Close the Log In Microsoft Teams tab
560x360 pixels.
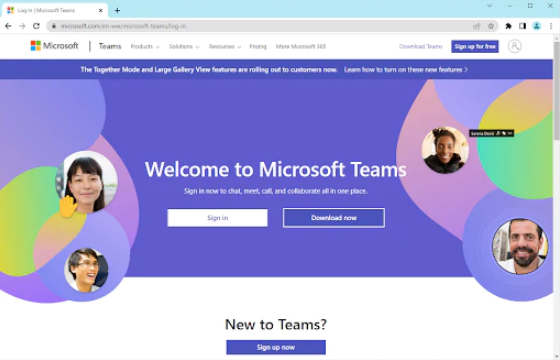click(101, 10)
